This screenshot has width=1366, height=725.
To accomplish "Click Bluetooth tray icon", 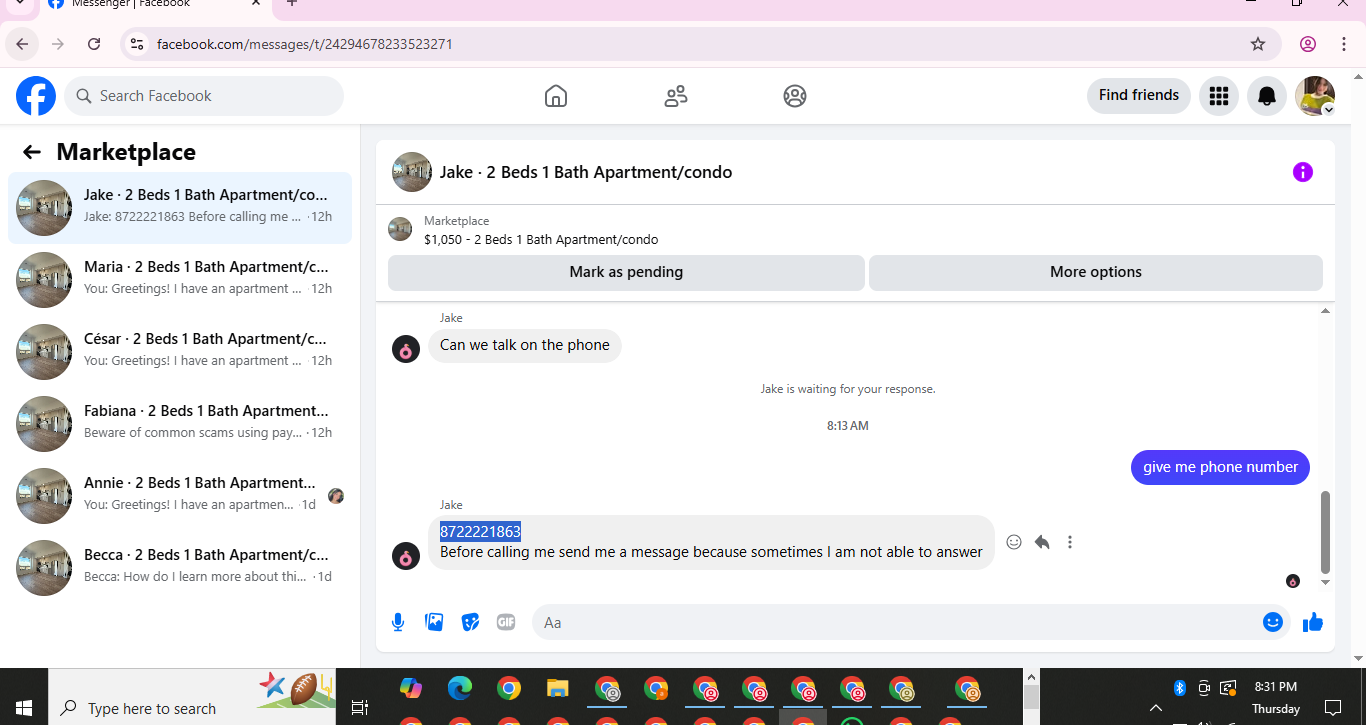I will pyautogui.click(x=1180, y=688).
